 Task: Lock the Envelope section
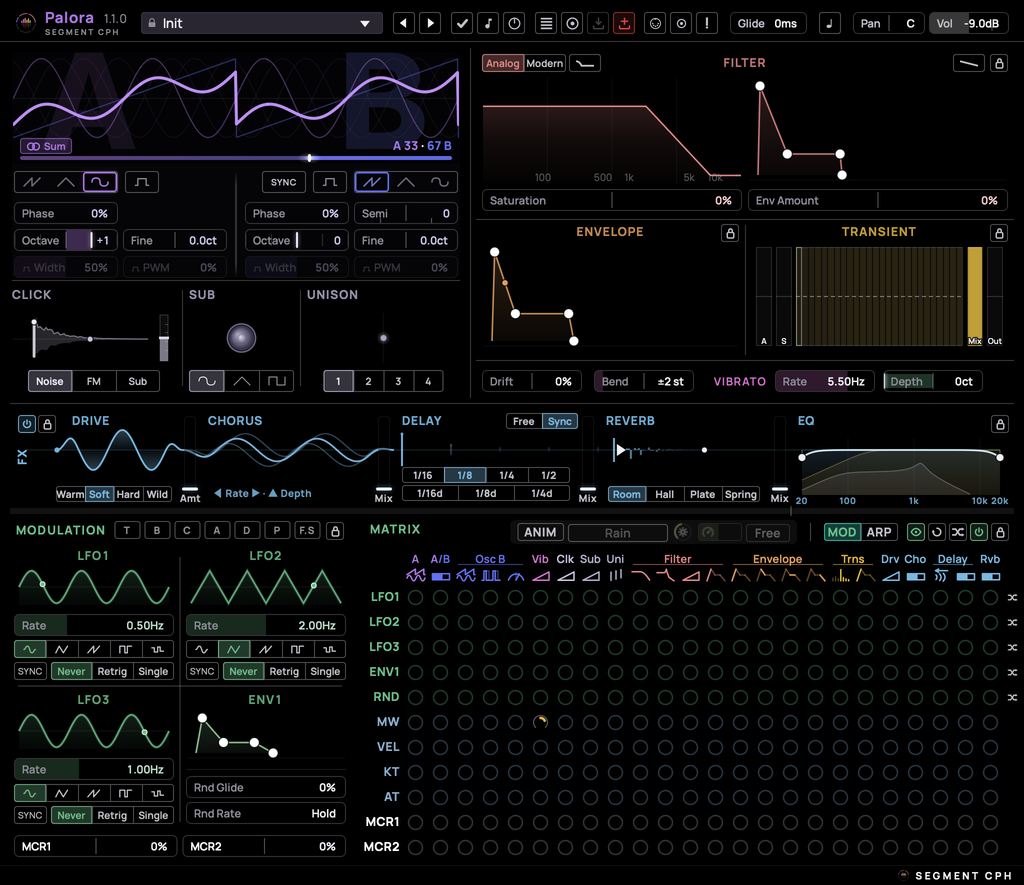[x=730, y=233]
